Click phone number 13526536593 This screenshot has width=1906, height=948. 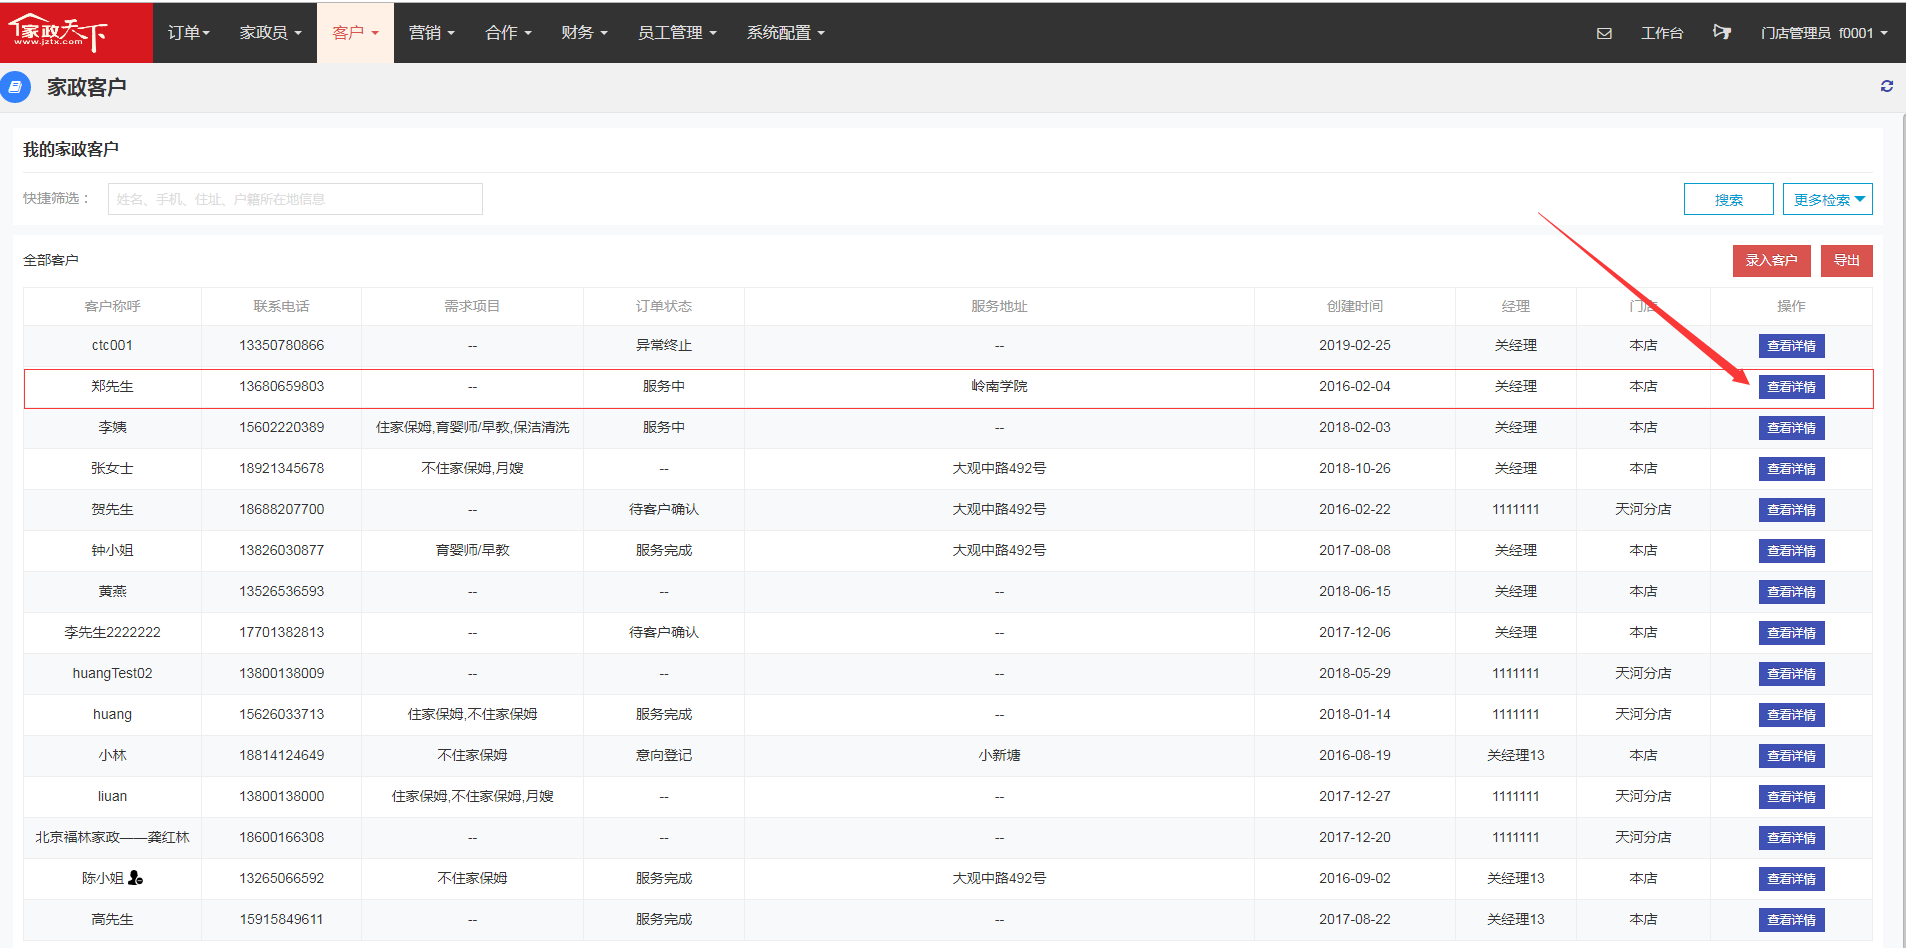click(281, 591)
